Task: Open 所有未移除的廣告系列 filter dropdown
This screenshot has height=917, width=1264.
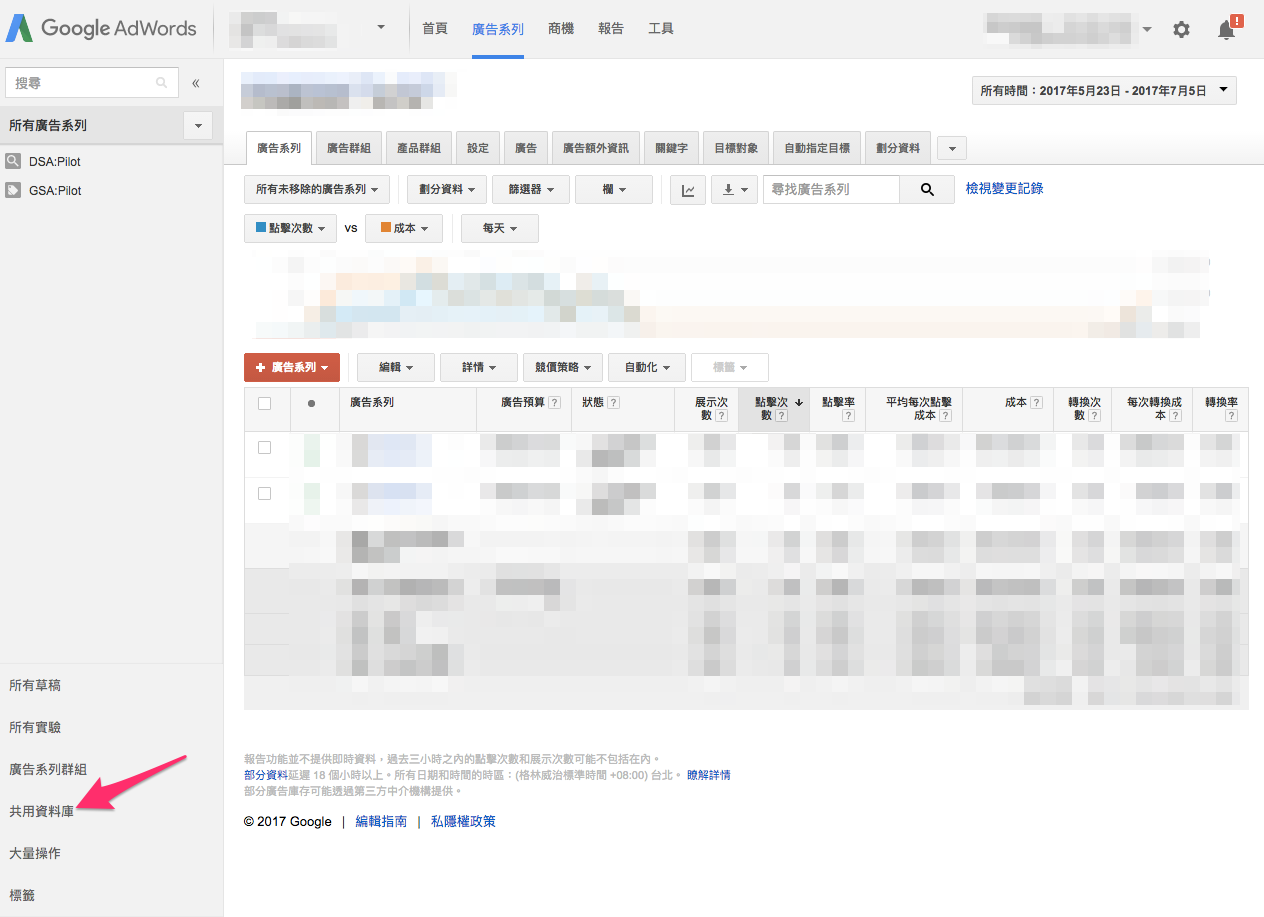Action: tap(317, 189)
